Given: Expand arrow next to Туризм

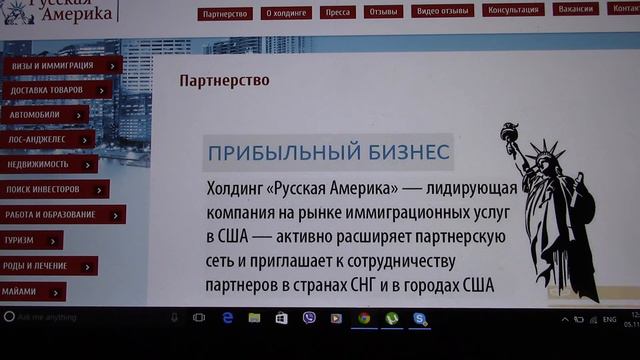Looking at the screenshot, I should tap(52, 242).
